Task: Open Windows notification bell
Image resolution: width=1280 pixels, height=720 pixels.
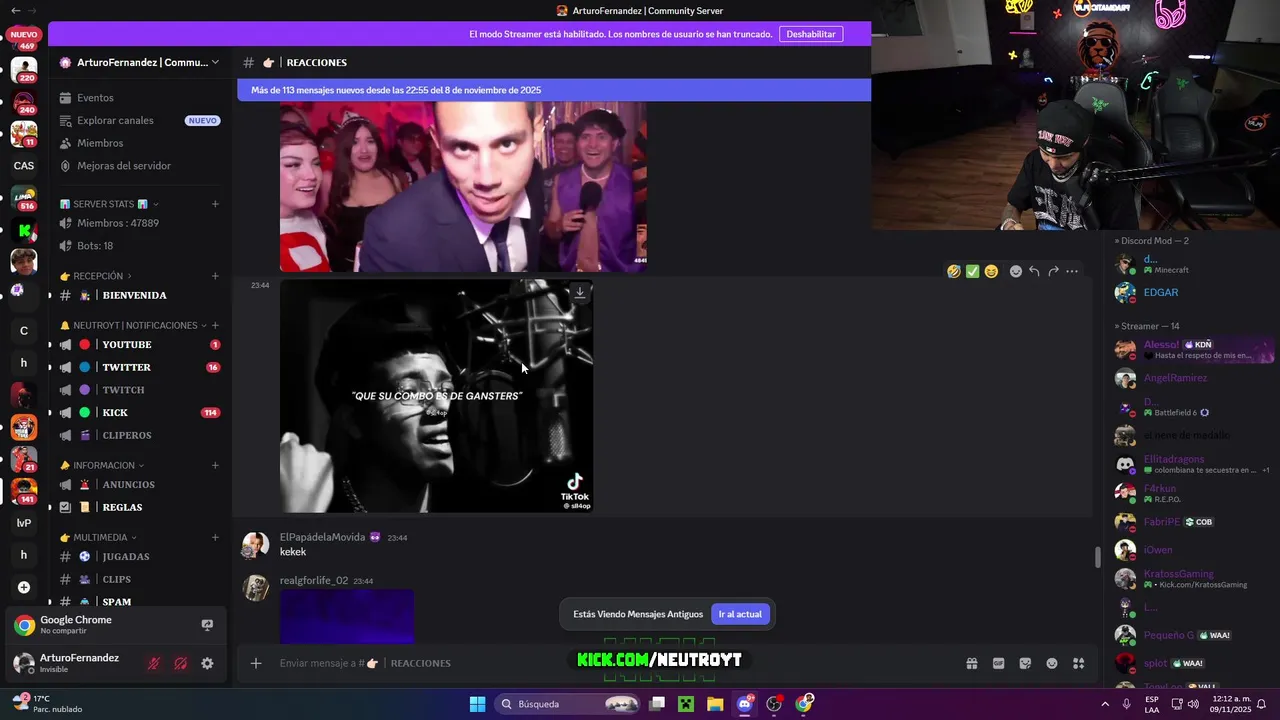Action: (x=1262, y=704)
